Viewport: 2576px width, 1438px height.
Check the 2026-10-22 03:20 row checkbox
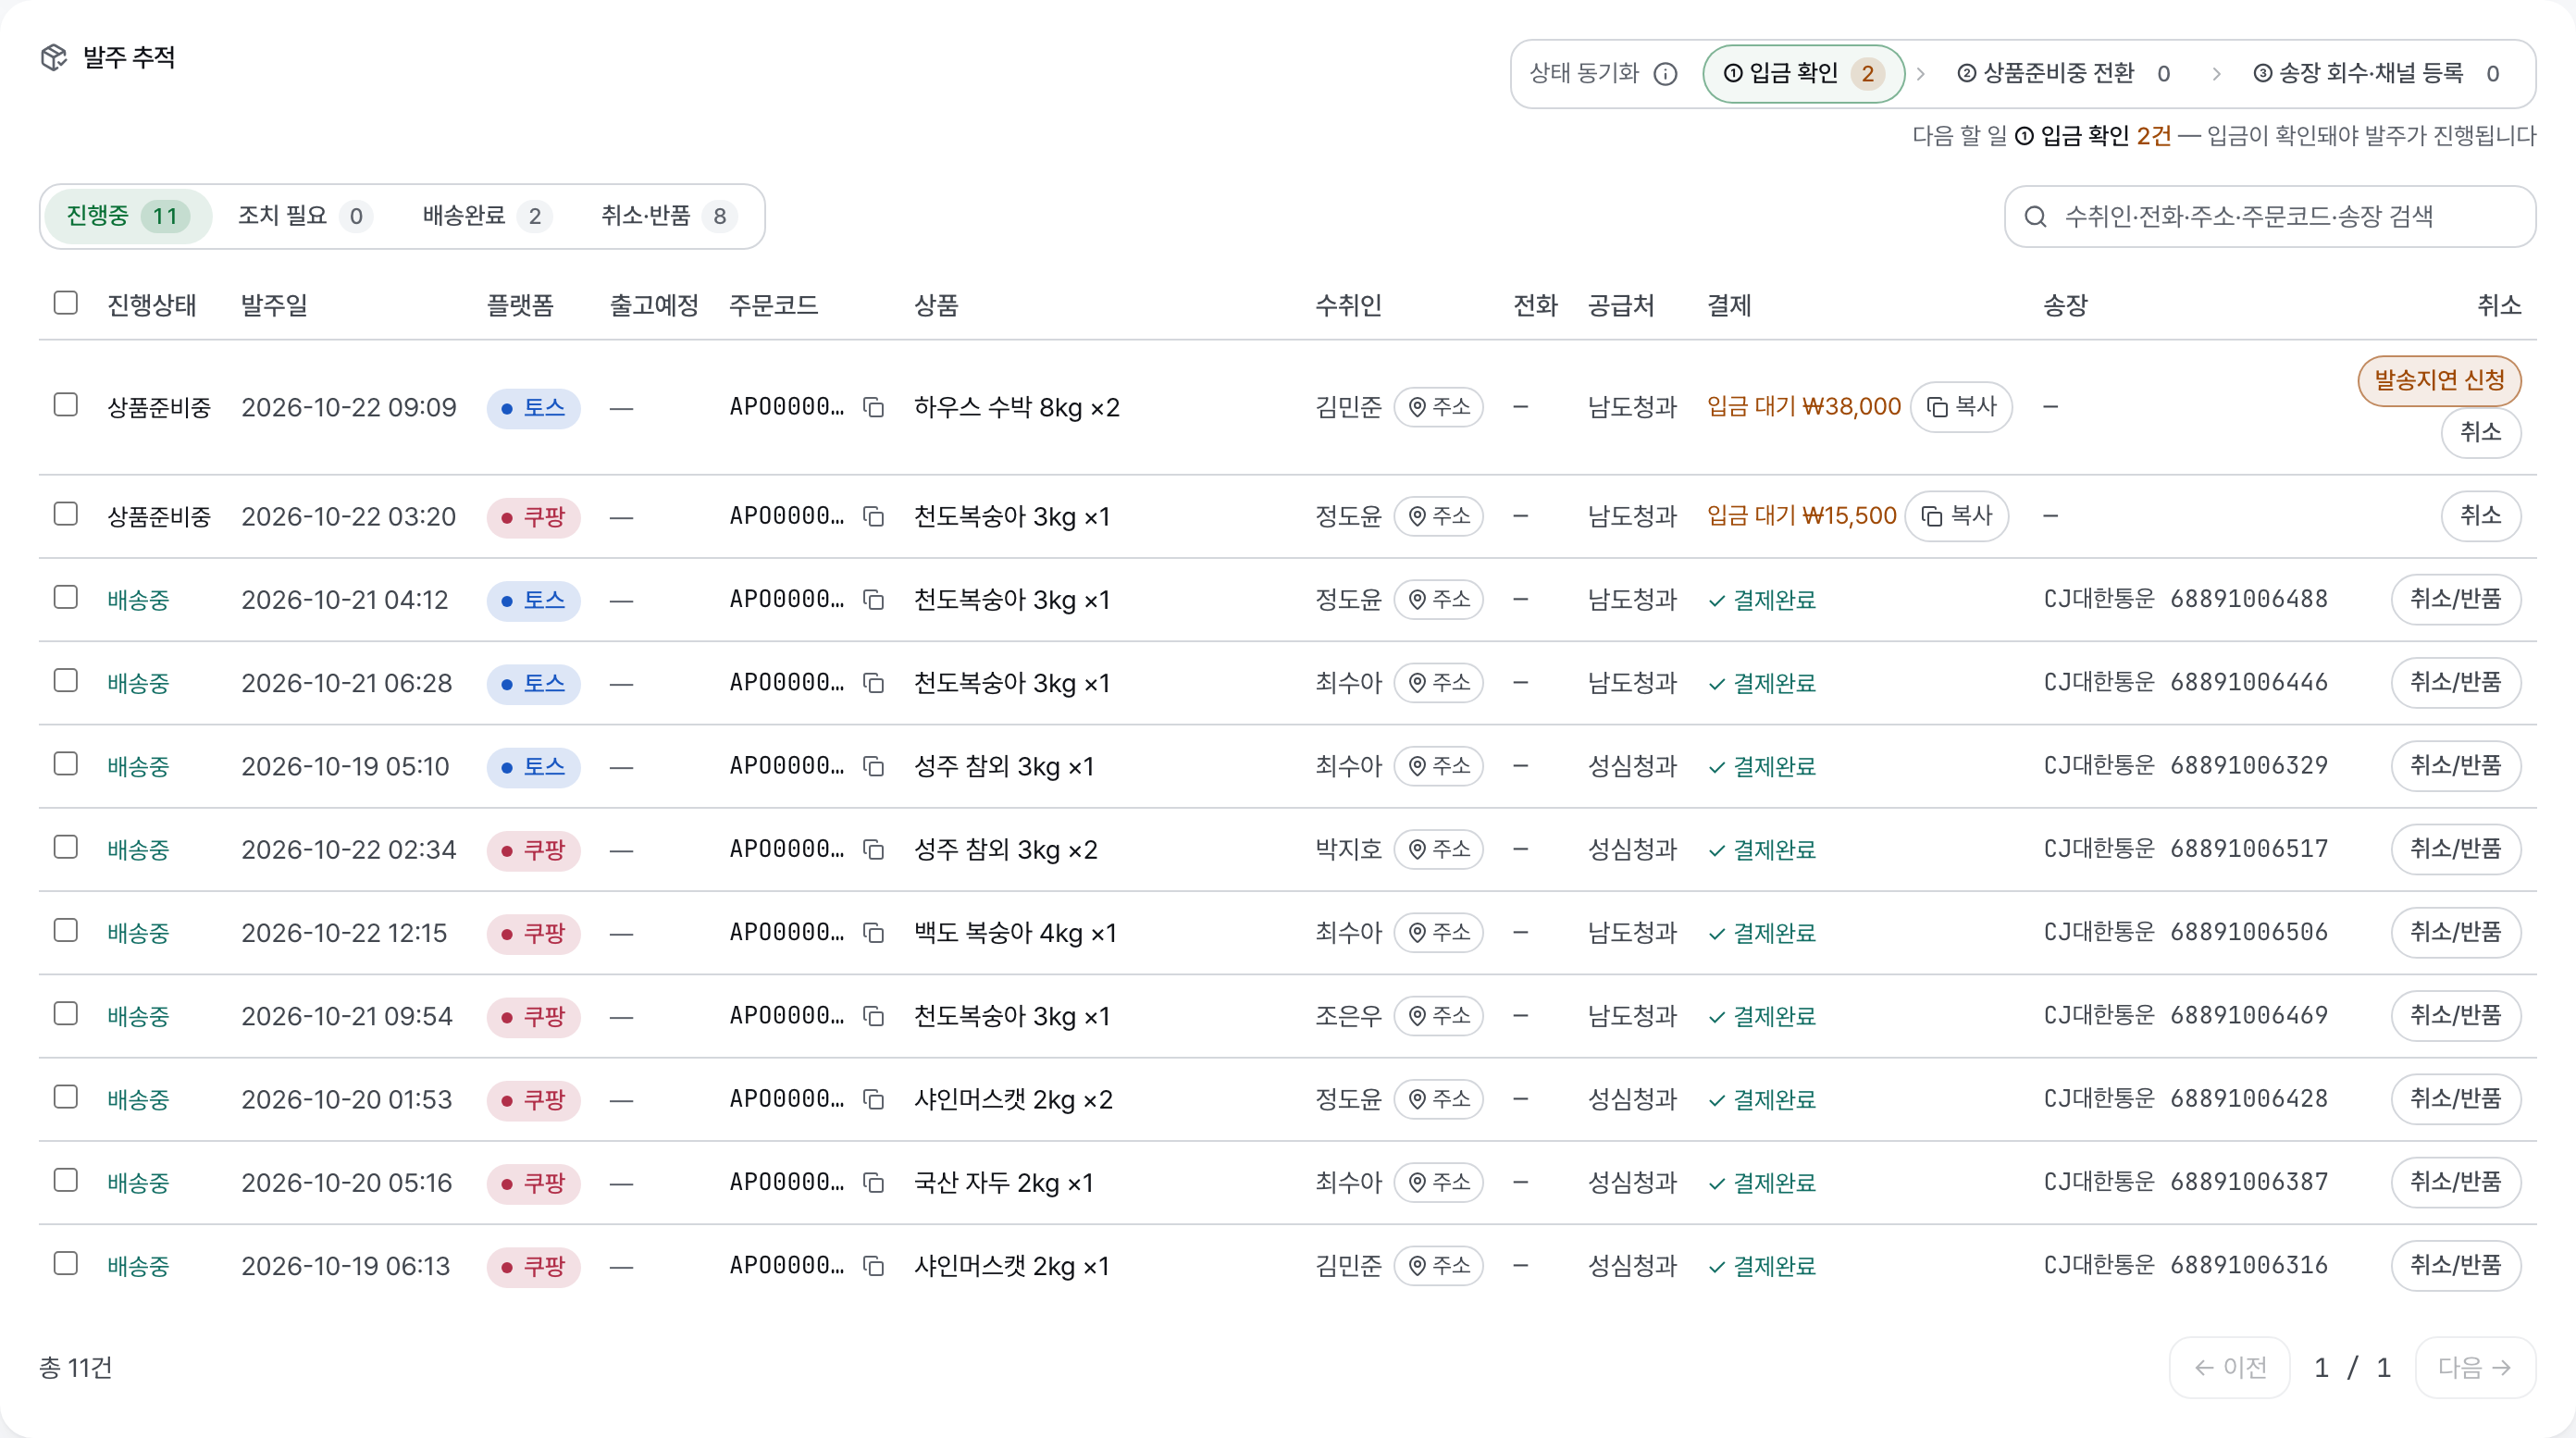pyautogui.click(x=66, y=513)
